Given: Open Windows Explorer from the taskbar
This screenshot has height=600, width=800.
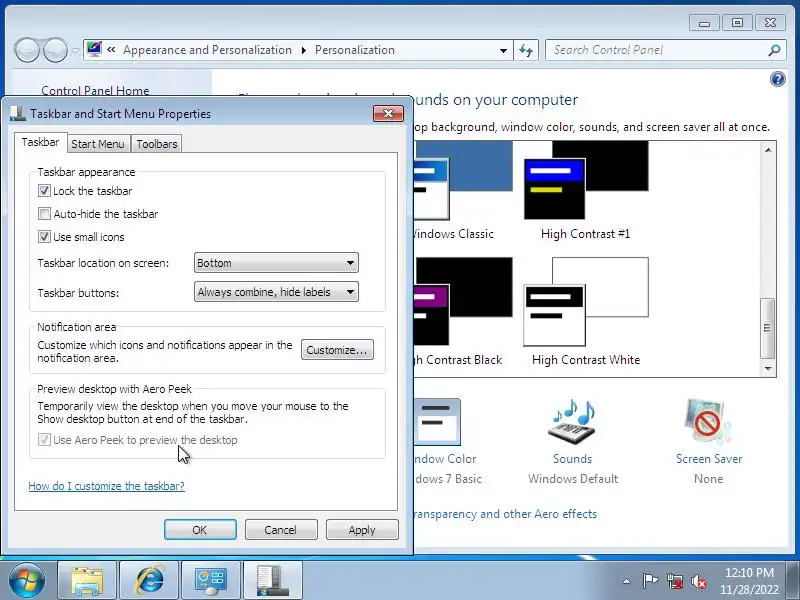Looking at the screenshot, I should 87,580.
